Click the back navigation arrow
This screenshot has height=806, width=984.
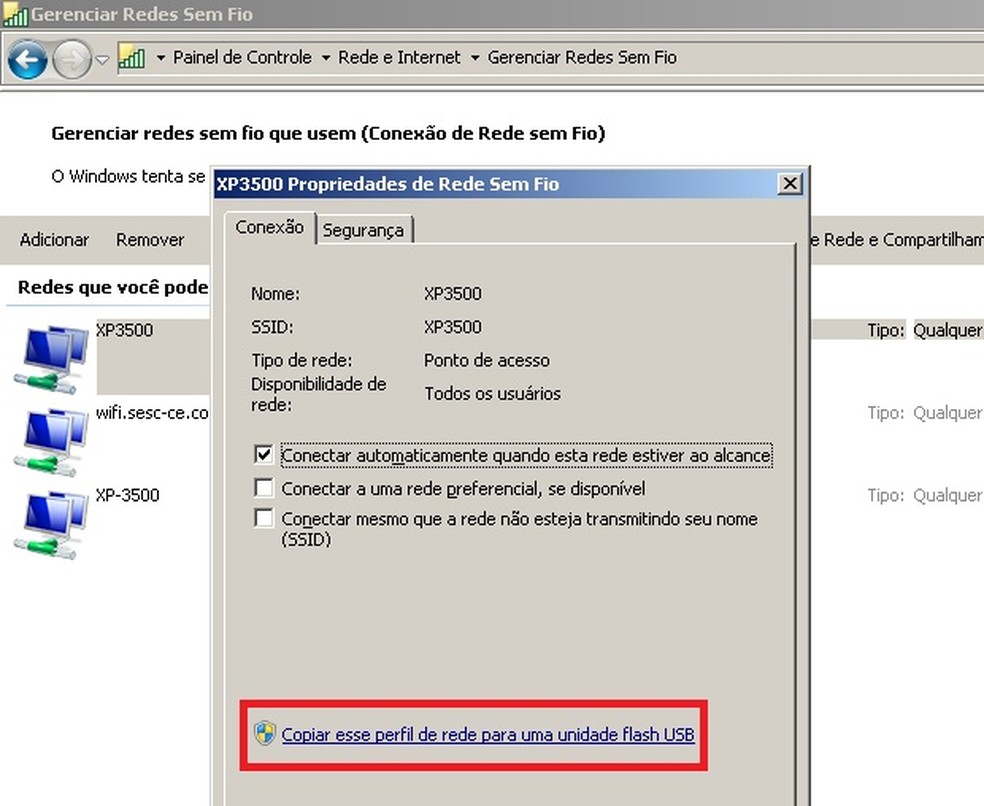pyautogui.click(x=27, y=60)
